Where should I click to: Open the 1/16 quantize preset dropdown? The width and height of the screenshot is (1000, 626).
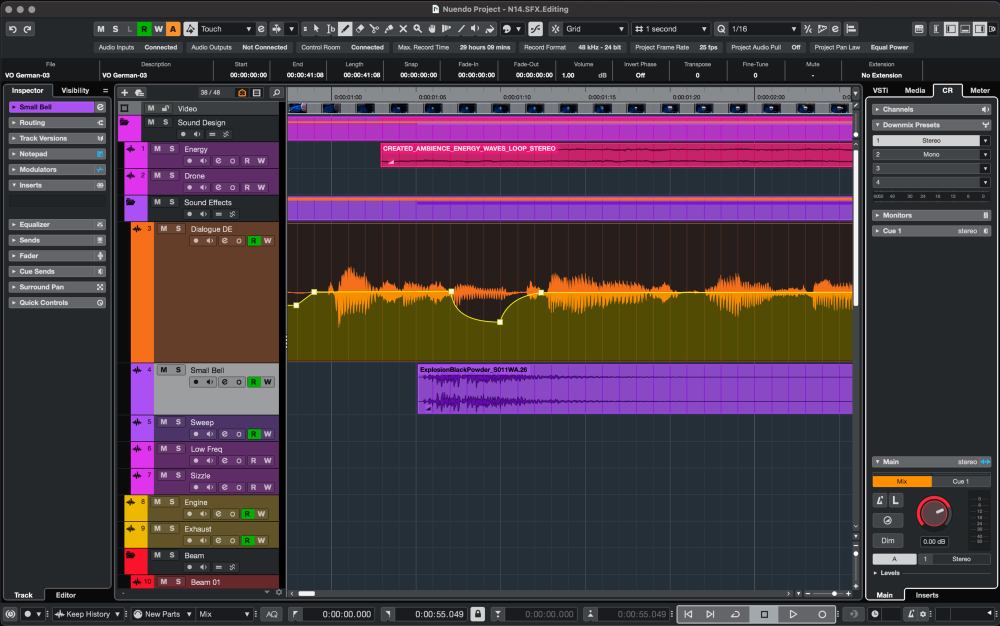click(760, 29)
